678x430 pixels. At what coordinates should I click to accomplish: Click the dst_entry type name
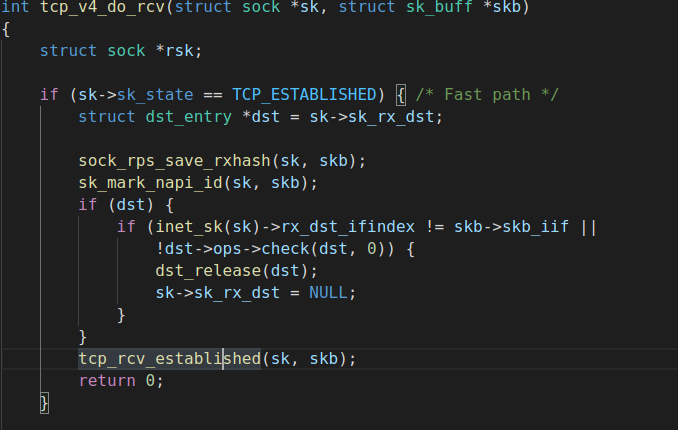tap(189, 117)
